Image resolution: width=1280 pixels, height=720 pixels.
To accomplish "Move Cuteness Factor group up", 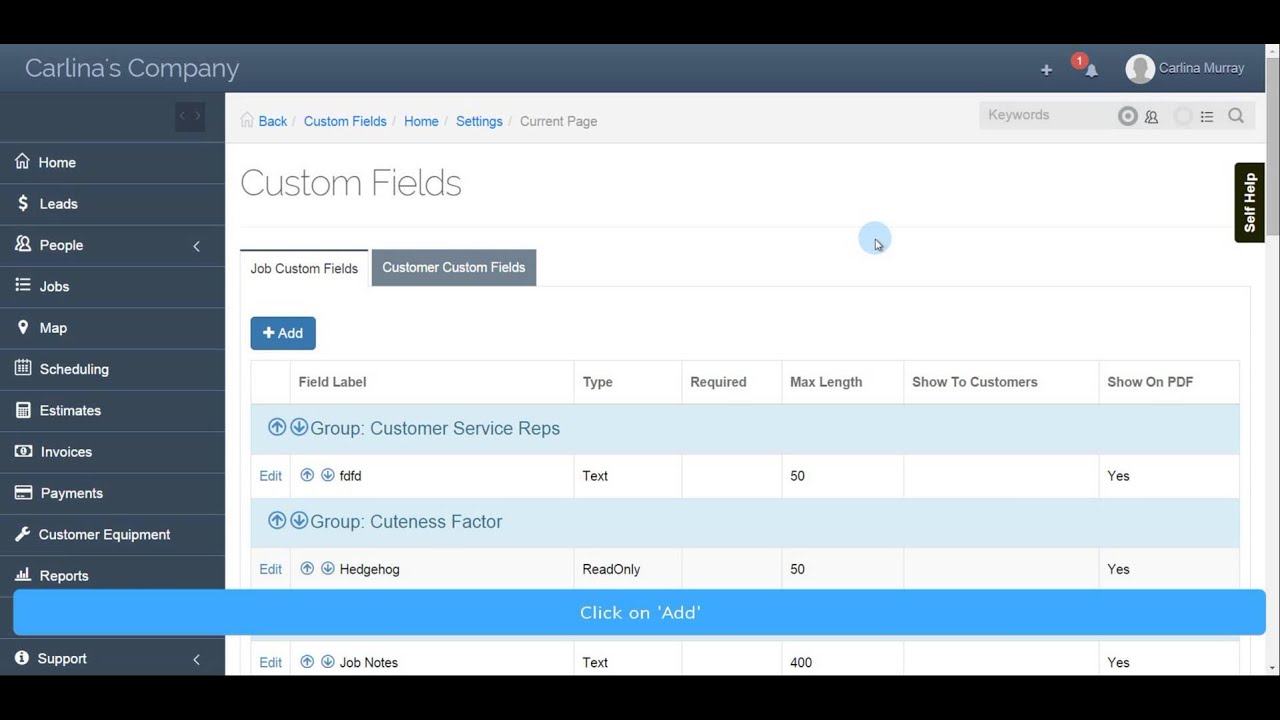I will pyautogui.click(x=277, y=520).
